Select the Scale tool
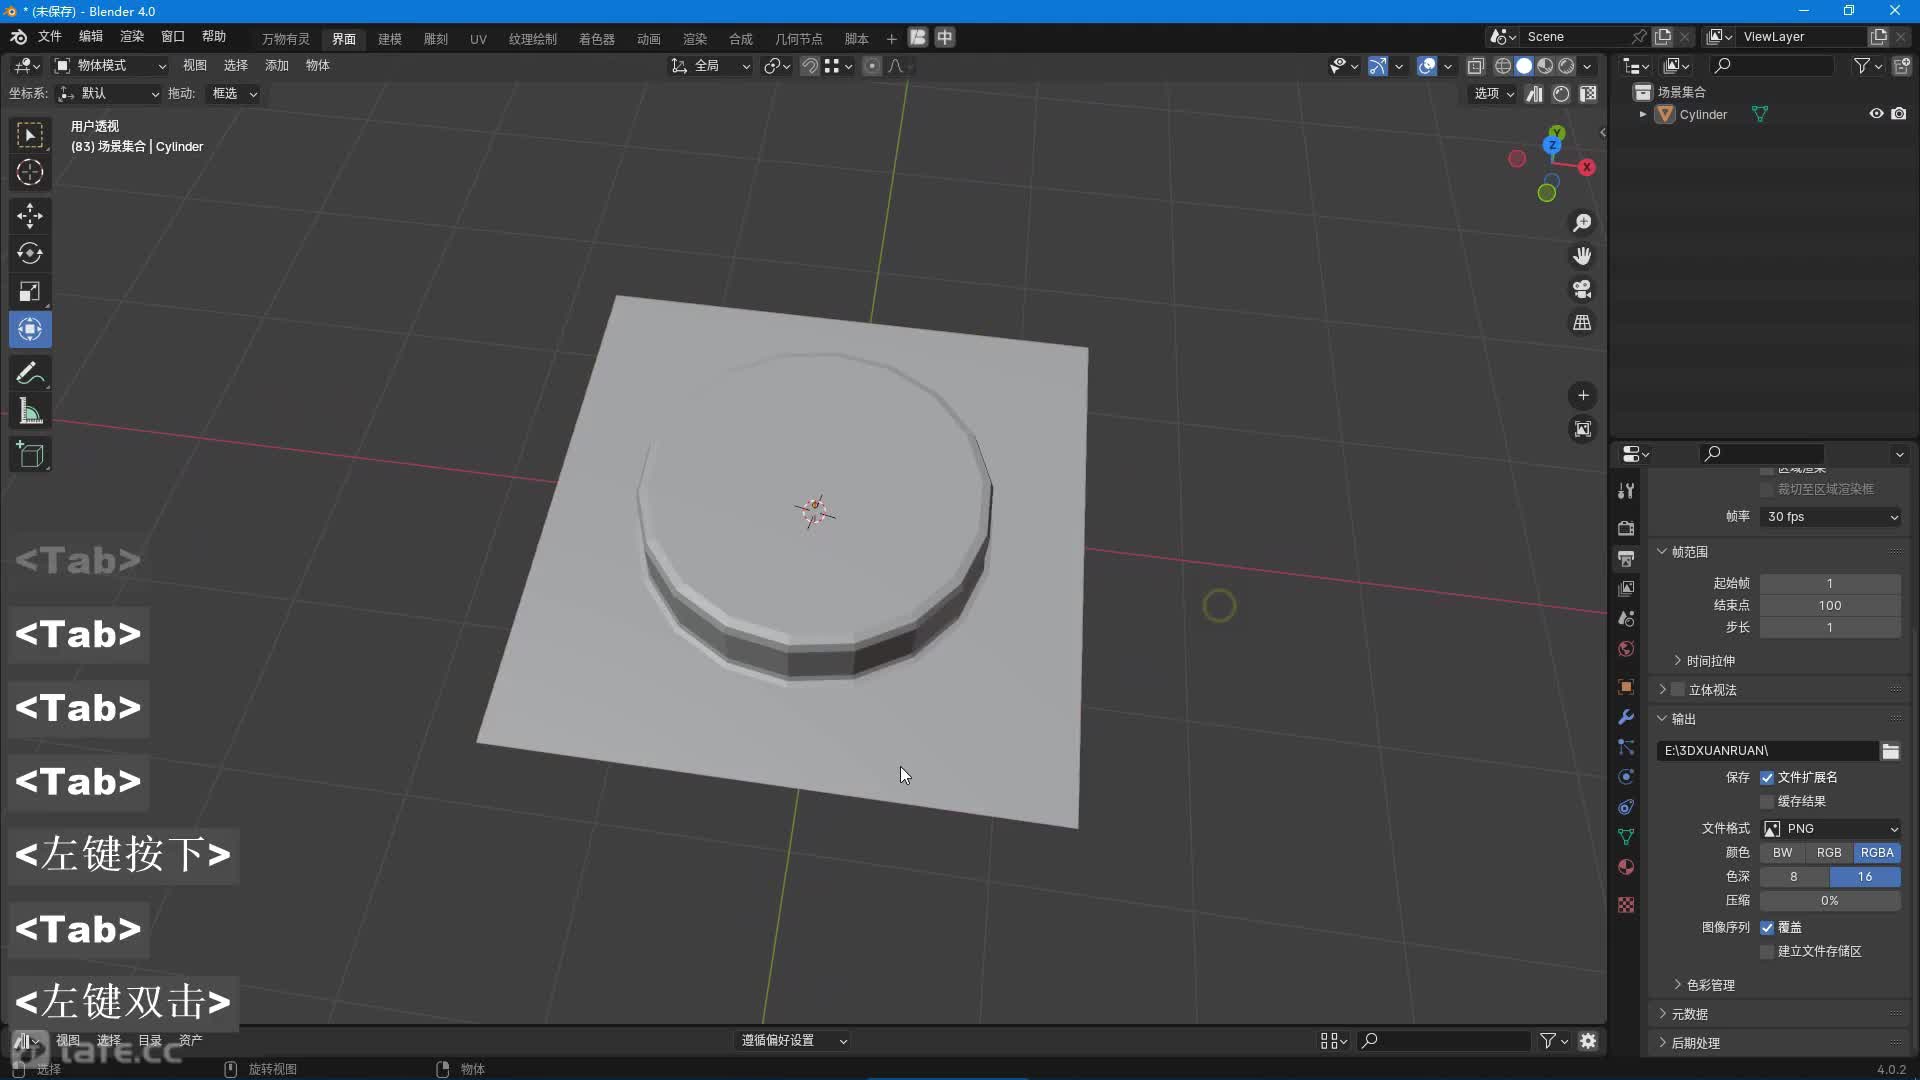Viewport: 1920px width, 1080px height. click(x=30, y=292)
